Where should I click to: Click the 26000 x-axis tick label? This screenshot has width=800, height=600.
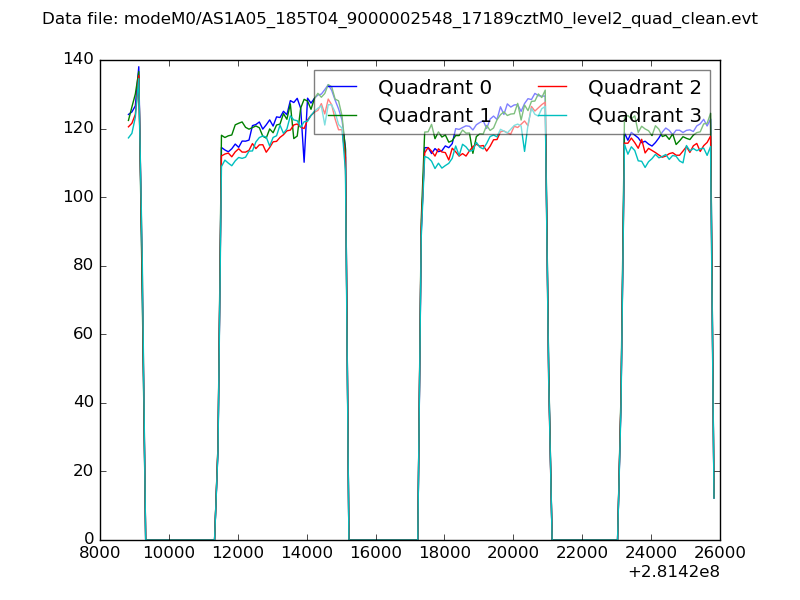coord(720,553)
